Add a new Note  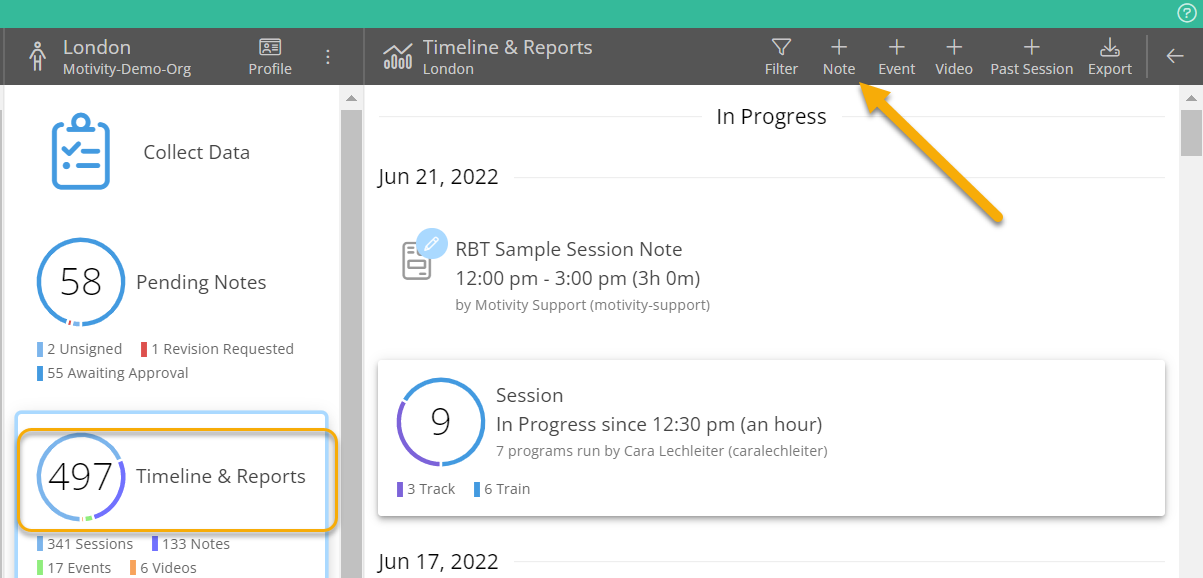tap(838, 57)
